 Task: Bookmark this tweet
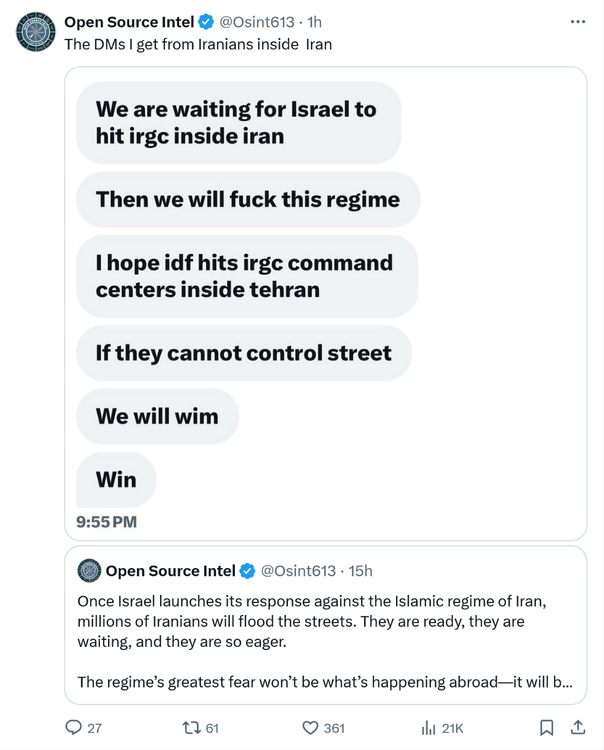(x=547, y=728)
